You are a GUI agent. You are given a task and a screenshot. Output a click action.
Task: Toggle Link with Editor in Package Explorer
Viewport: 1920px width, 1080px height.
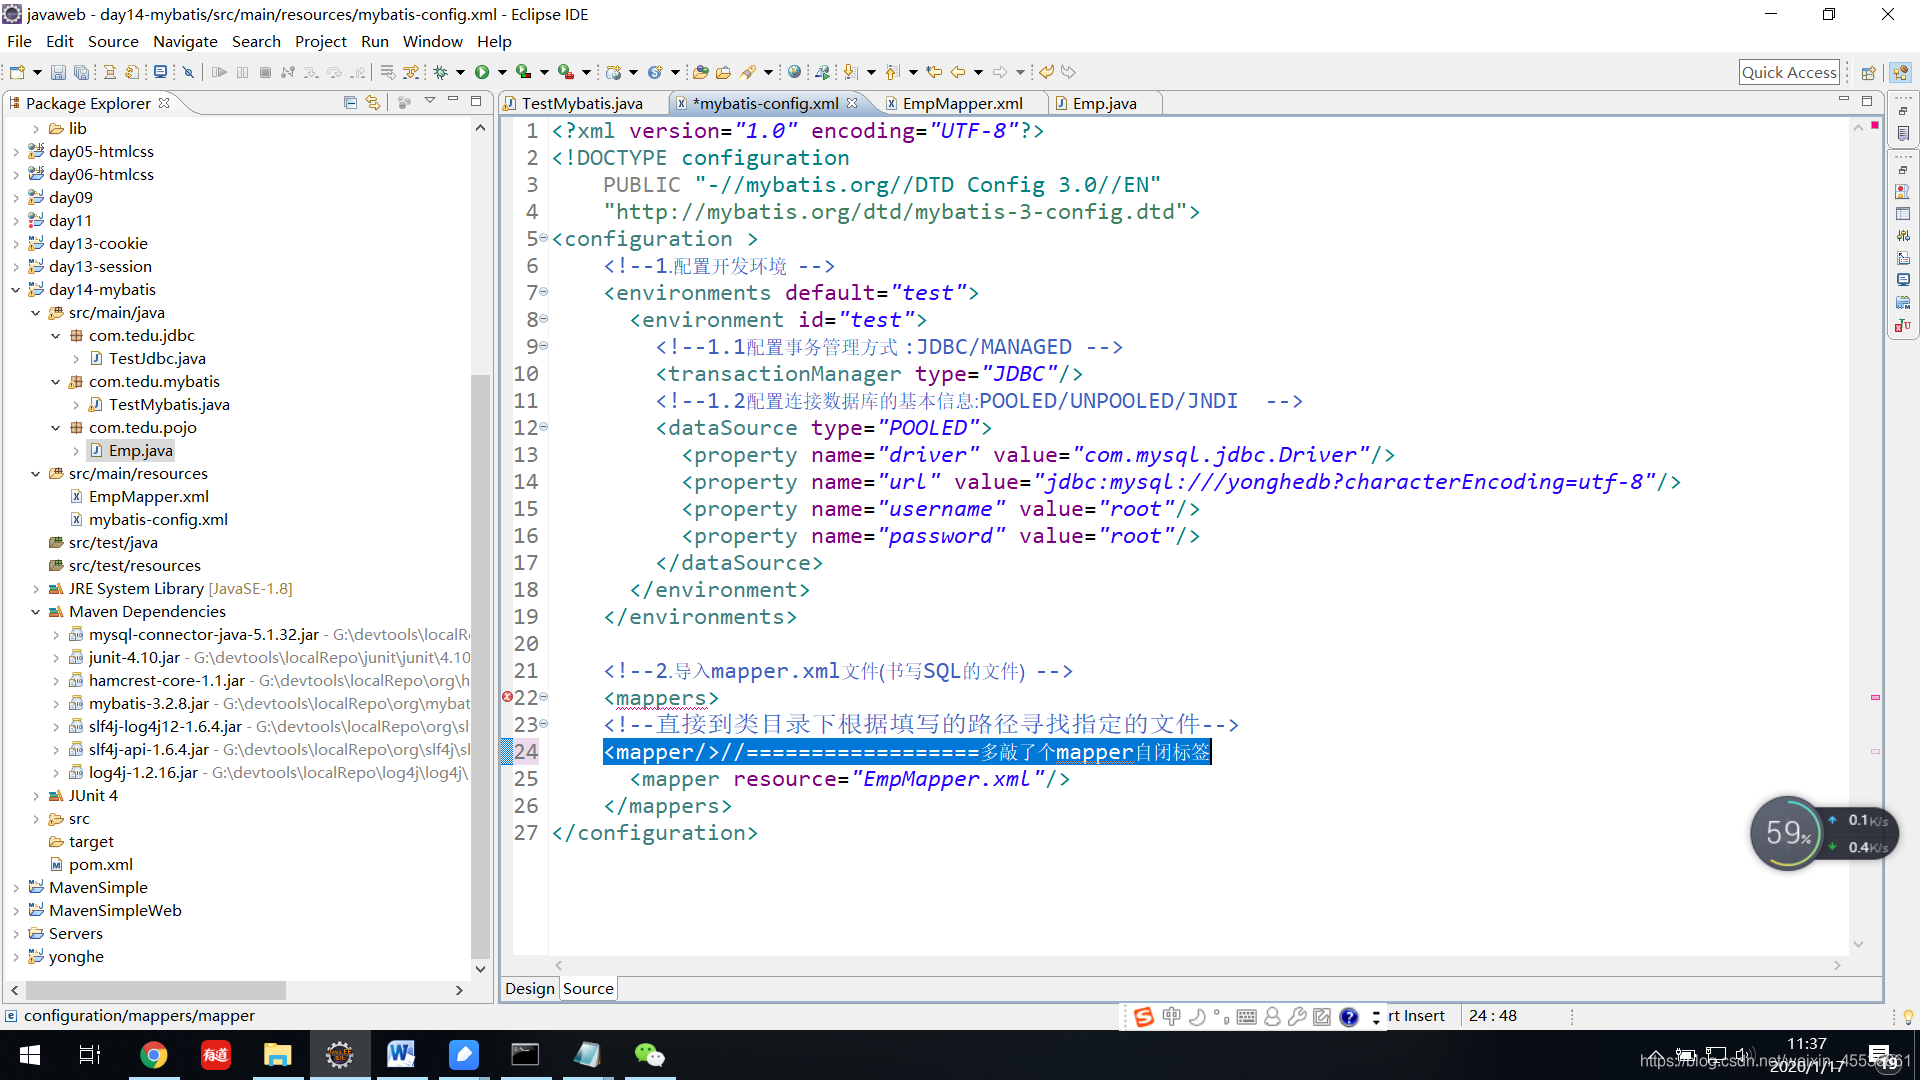tap(373, 102)
